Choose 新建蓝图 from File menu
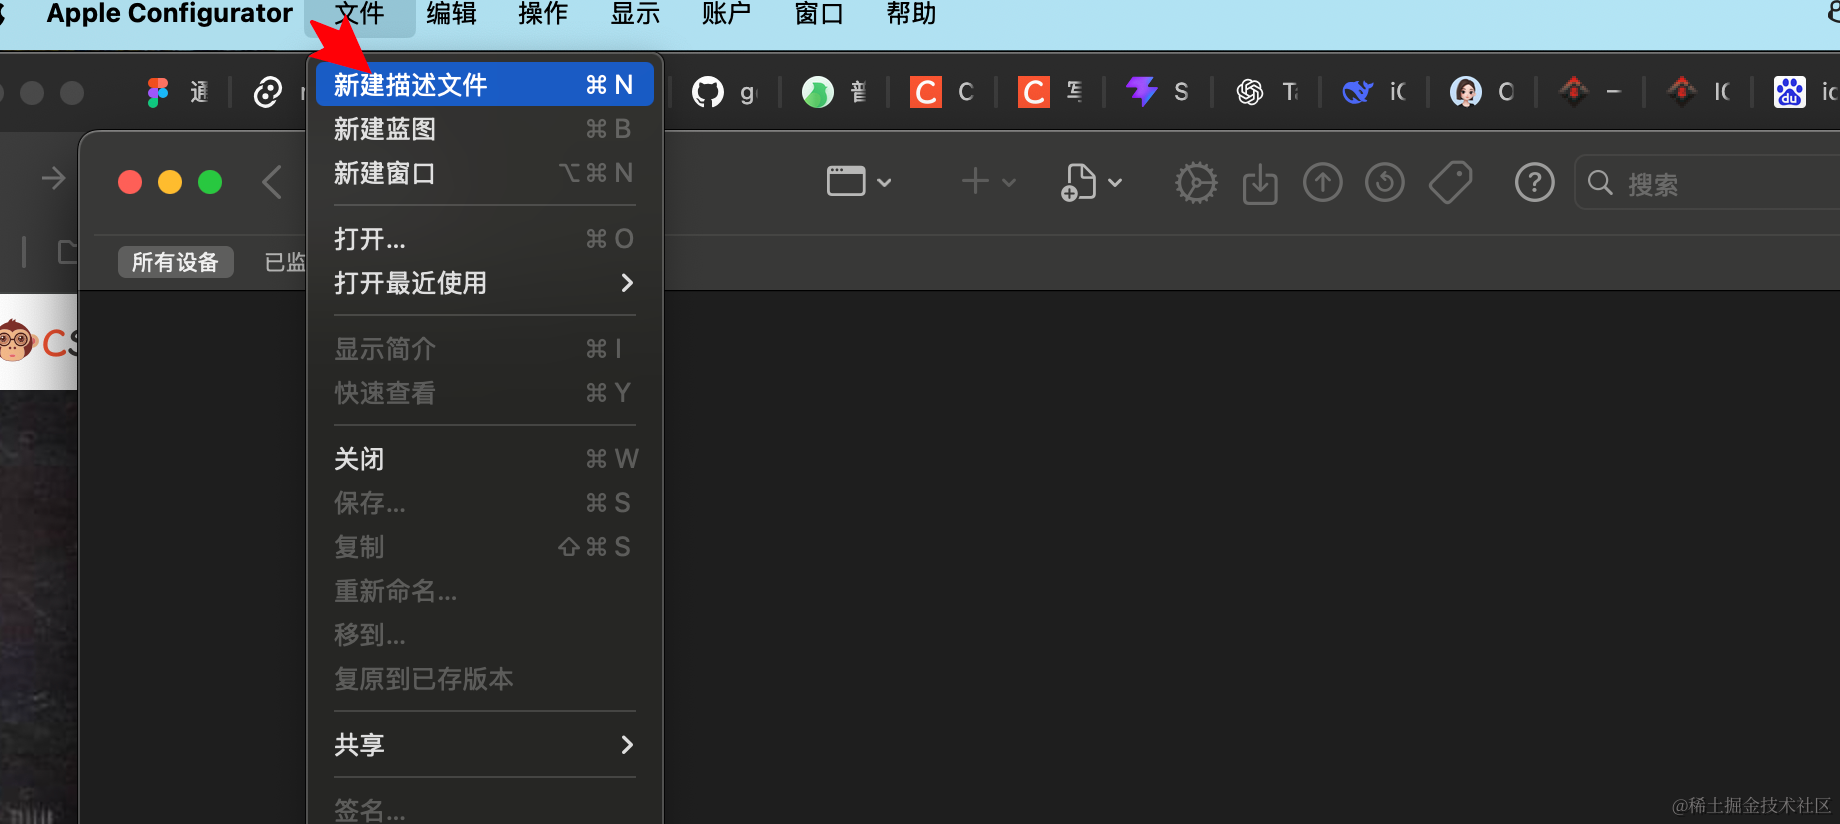The width and height of the screenshot is (1840, 824). 485,129
